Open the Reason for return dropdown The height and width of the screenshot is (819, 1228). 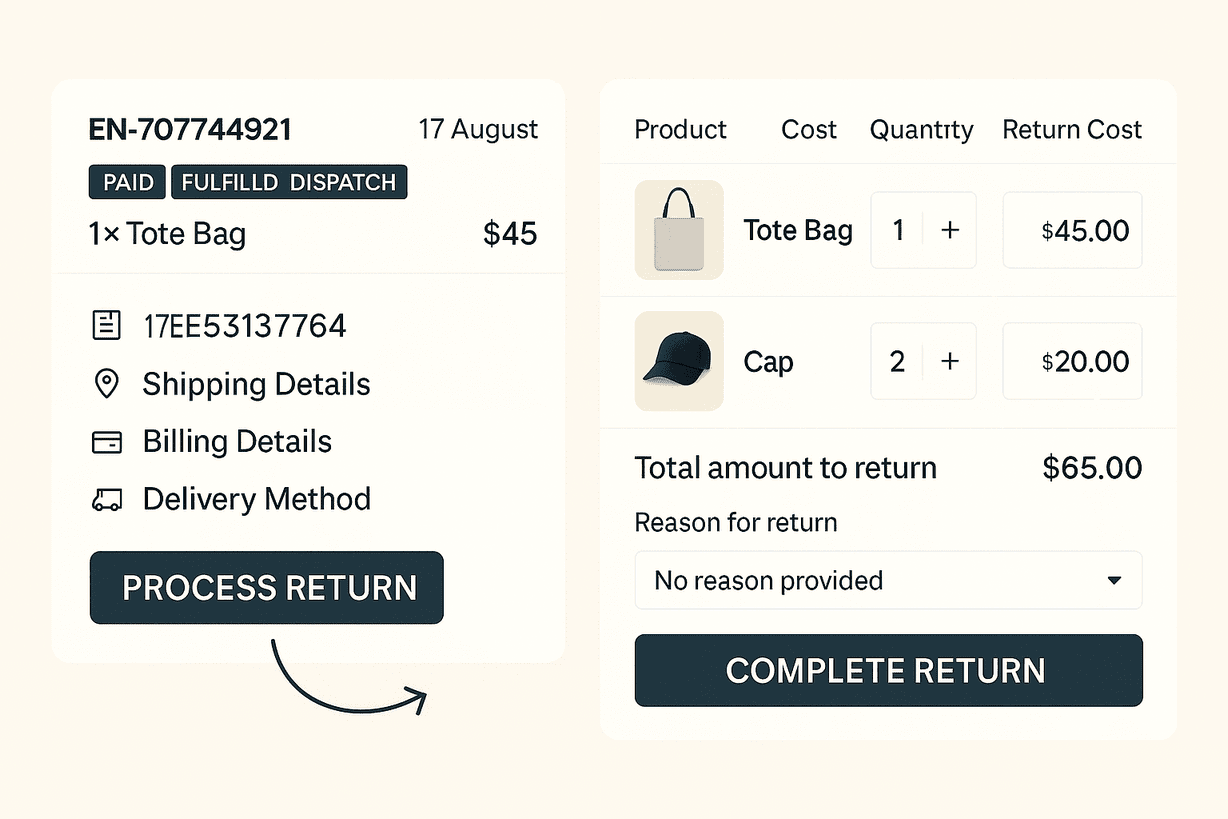[887, 580]
